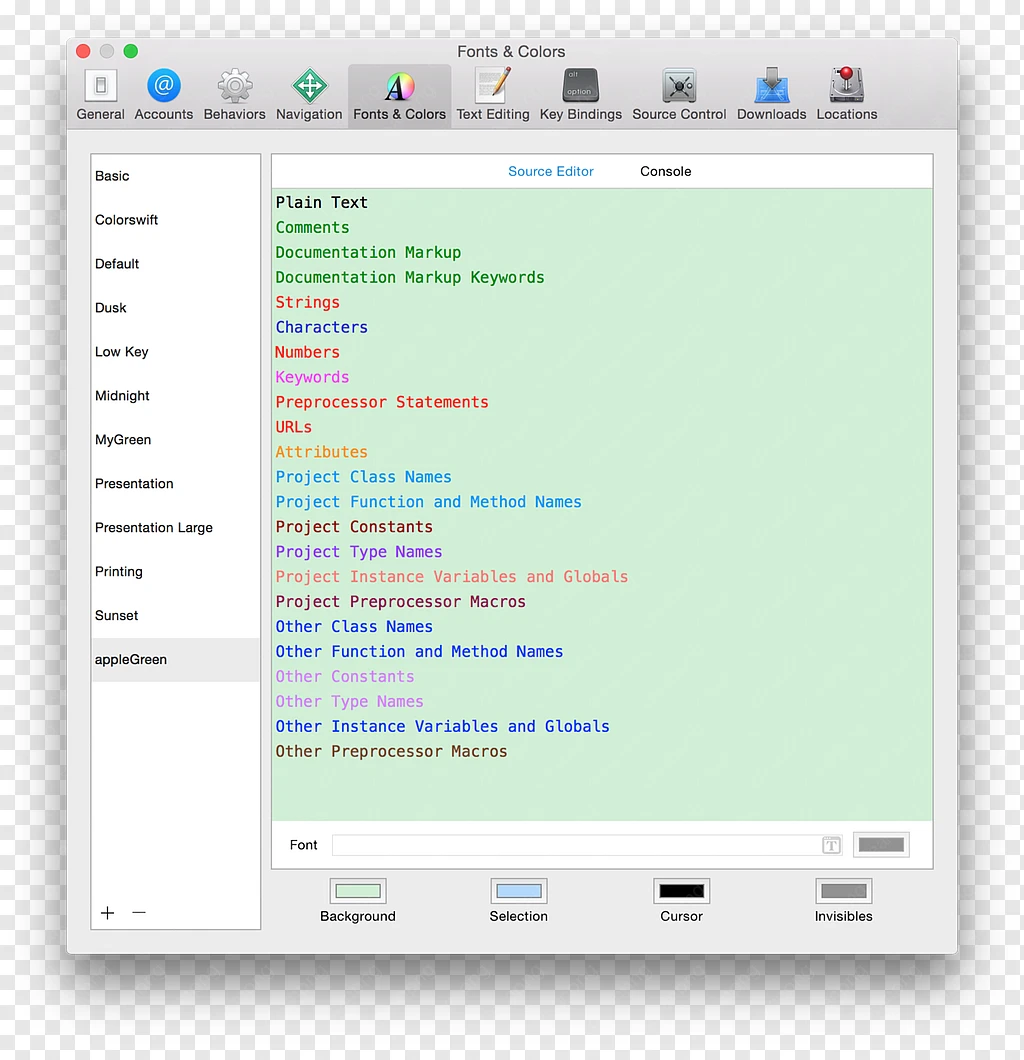Click the Font text field
This screenshot has height=1060, width=1024.
(x=587, y=845)
